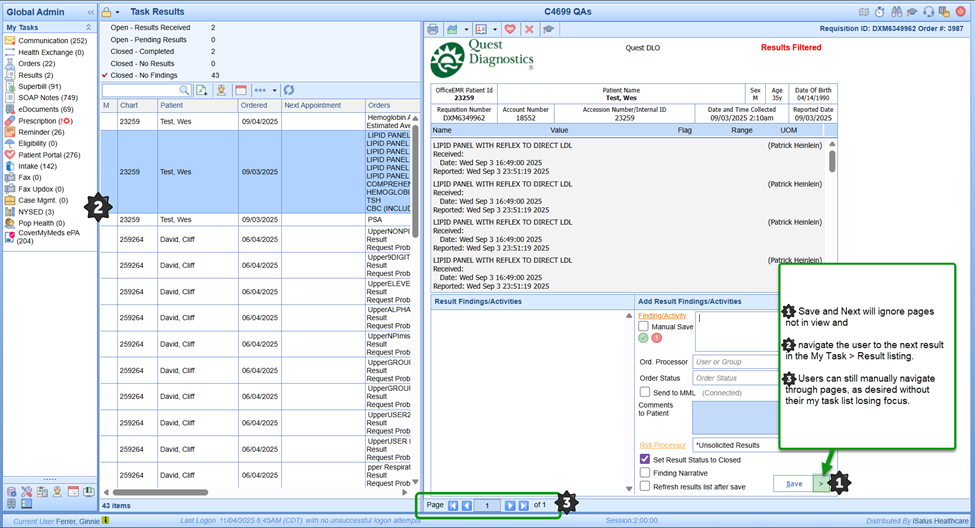Uncheck Set Result Status to Closed
The width and height of the screenshot is (975, 528).
[x=645, y=459]
